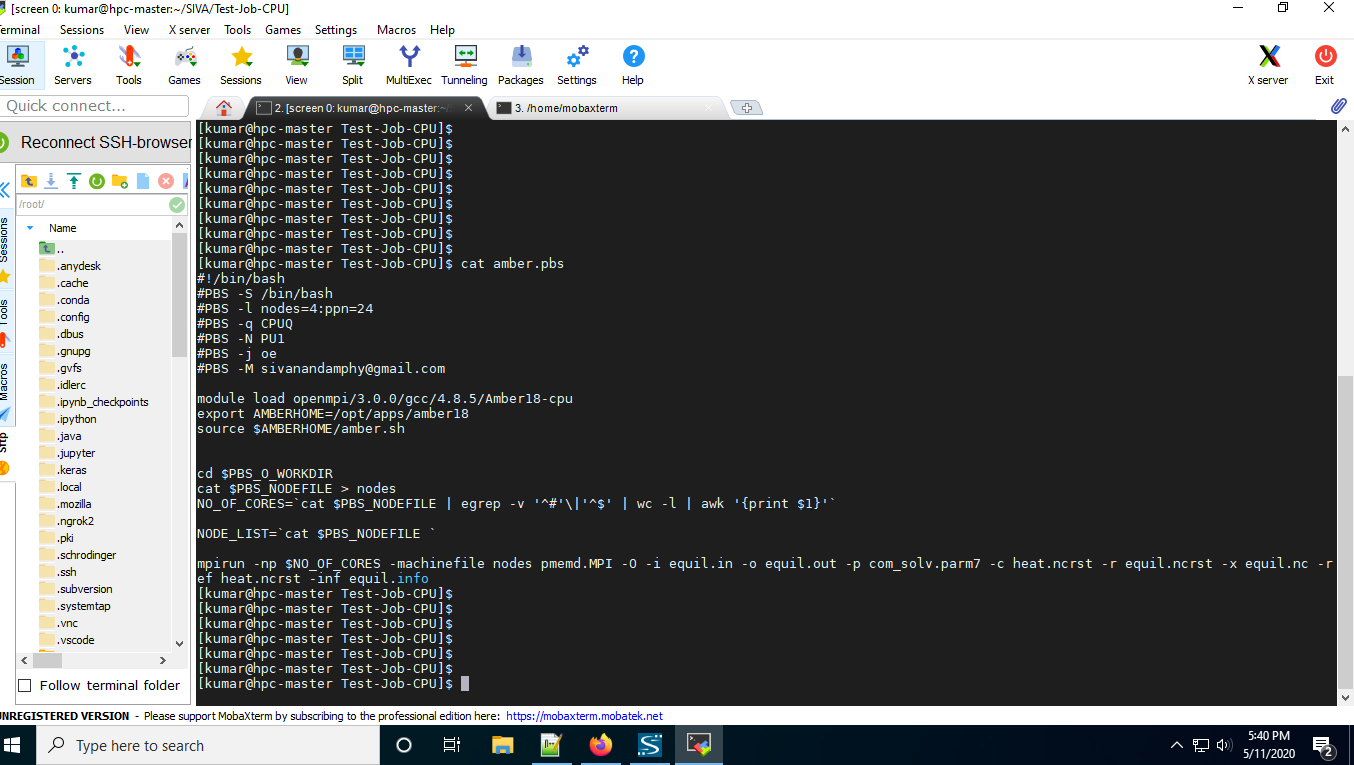The image size is (1354, 765).
Task: Open Firefox from the taskbar
Action: tap(600, 745)
